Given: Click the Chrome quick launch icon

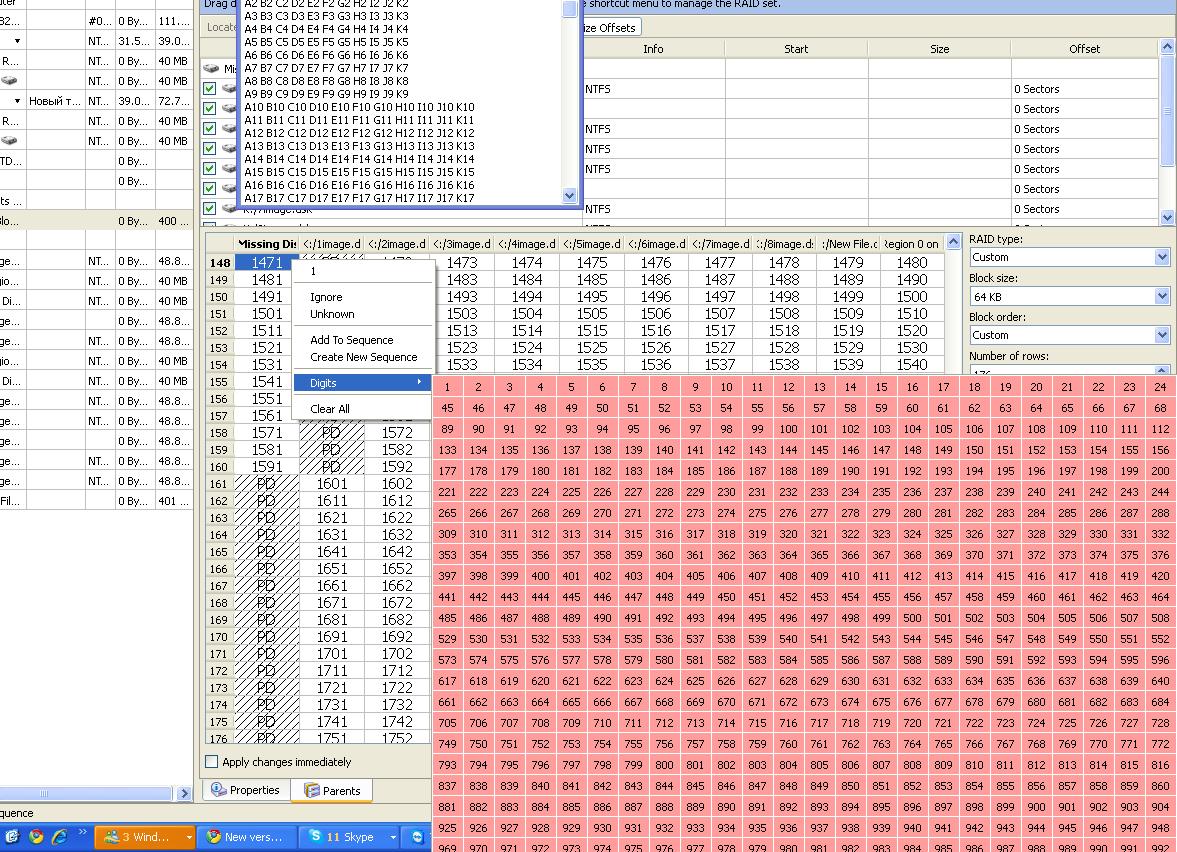Looking at the screenshot, I should tap(36, 836).
